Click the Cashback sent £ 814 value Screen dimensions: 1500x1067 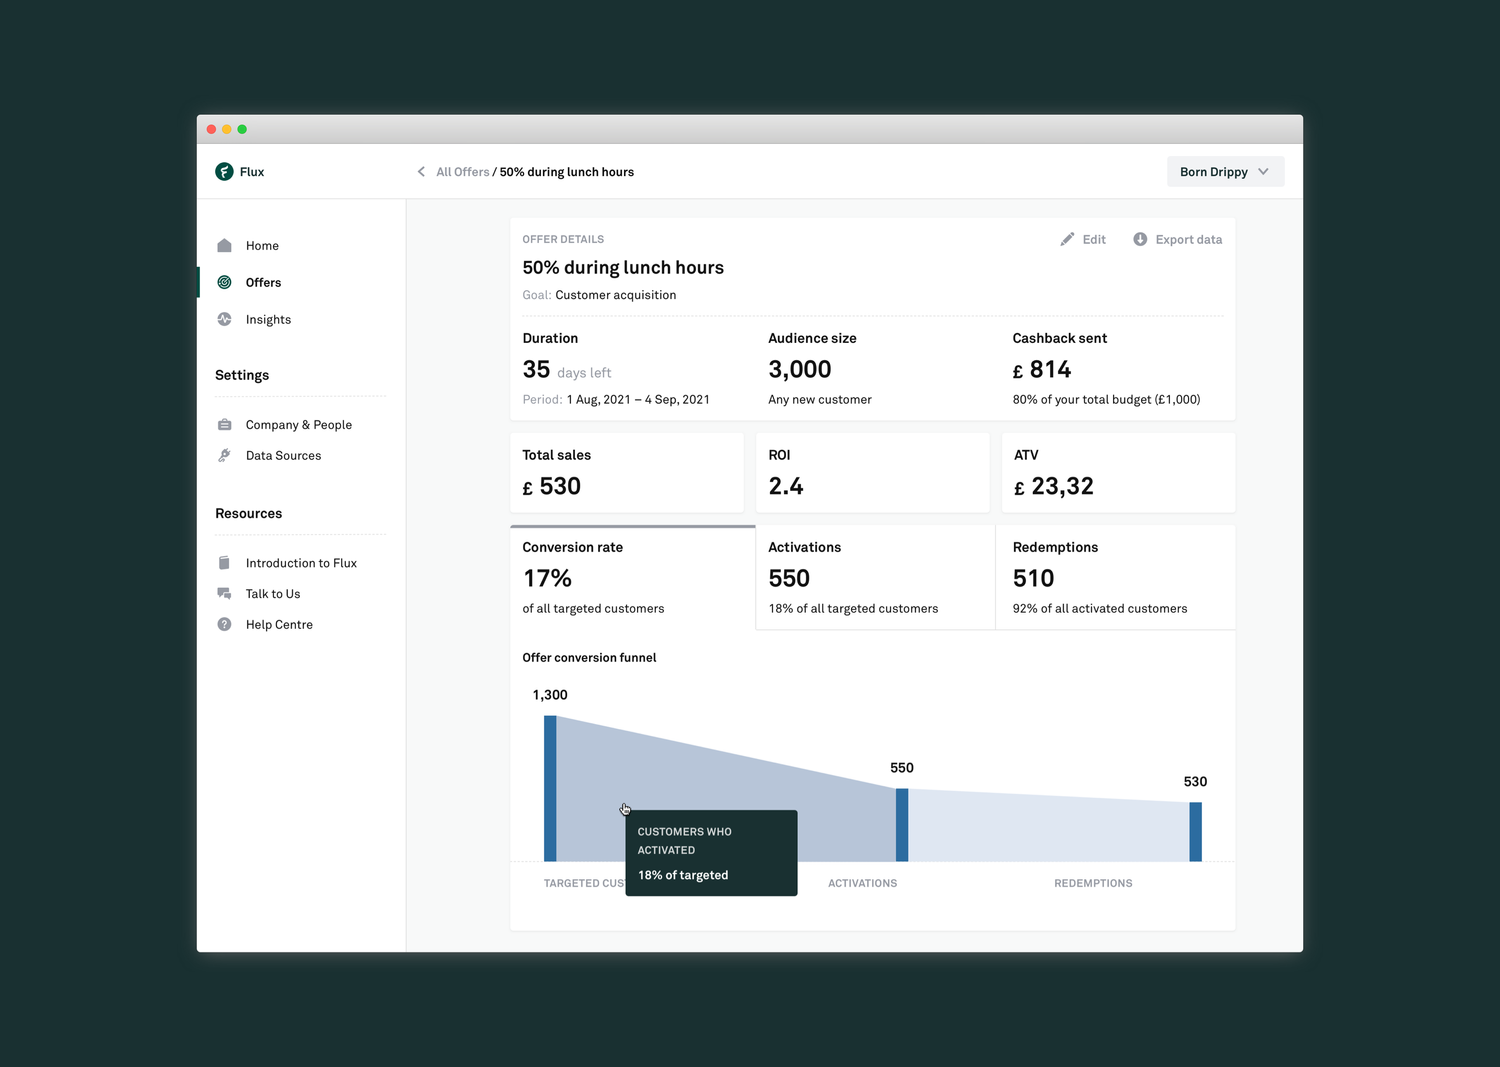click(1042, 370)
